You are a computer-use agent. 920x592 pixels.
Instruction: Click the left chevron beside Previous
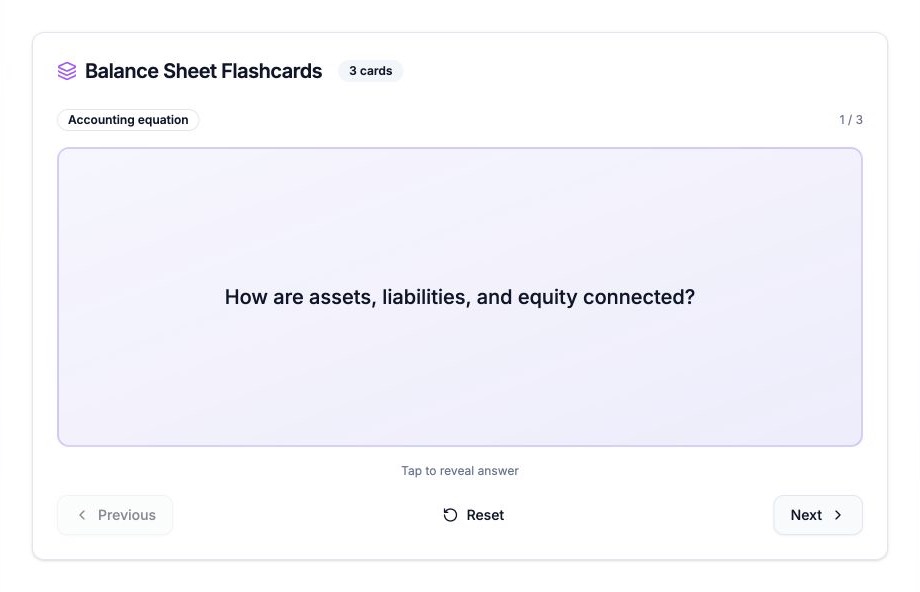coord(82,515)
